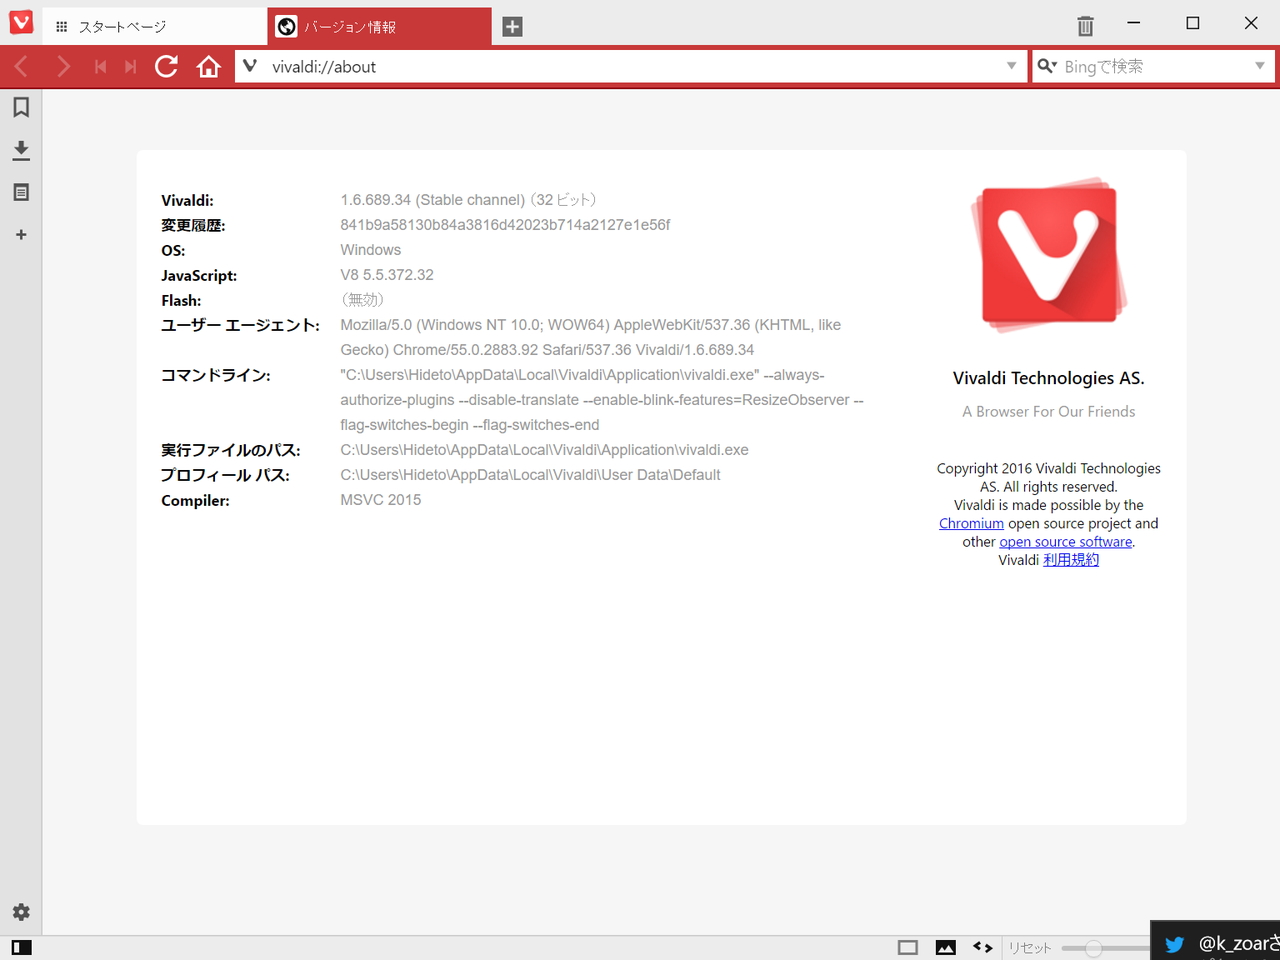This screenshot has height=960, width=1280.
Task: Open the Bing search engine dropdown
Action: [1047, 66]
